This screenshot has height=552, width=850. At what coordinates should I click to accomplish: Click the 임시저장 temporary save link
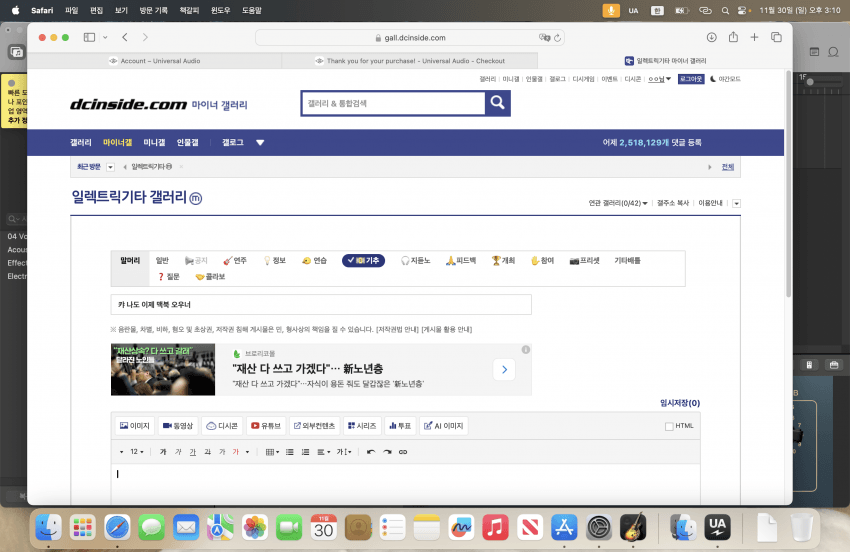pyautogui.click(x=679, y=403)
